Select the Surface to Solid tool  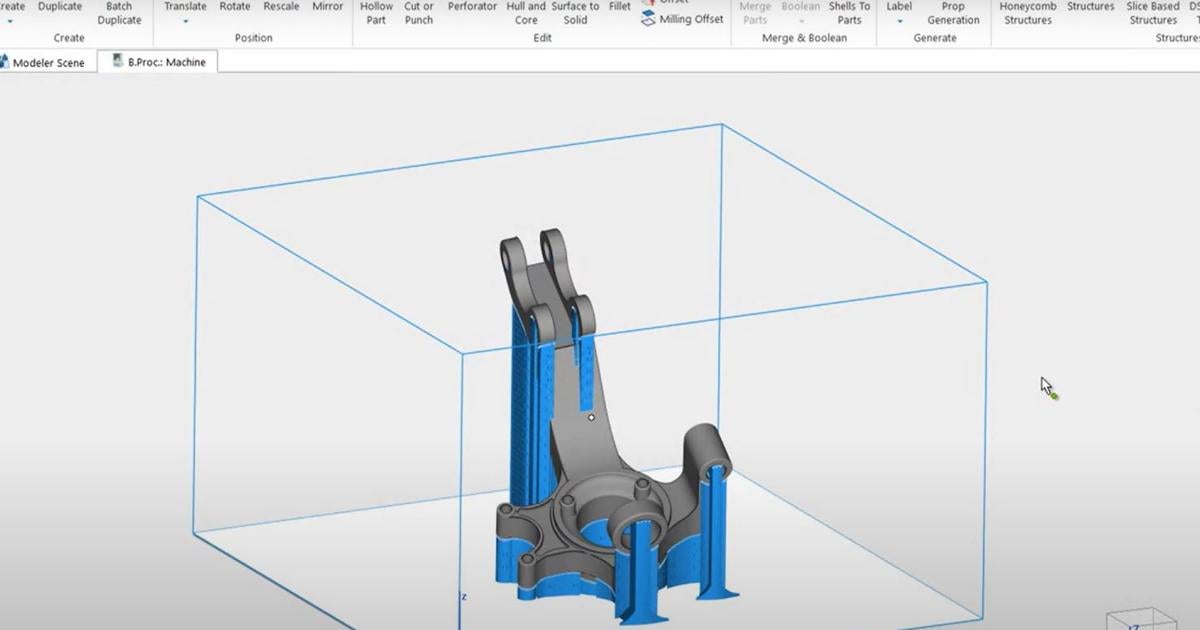575,13
